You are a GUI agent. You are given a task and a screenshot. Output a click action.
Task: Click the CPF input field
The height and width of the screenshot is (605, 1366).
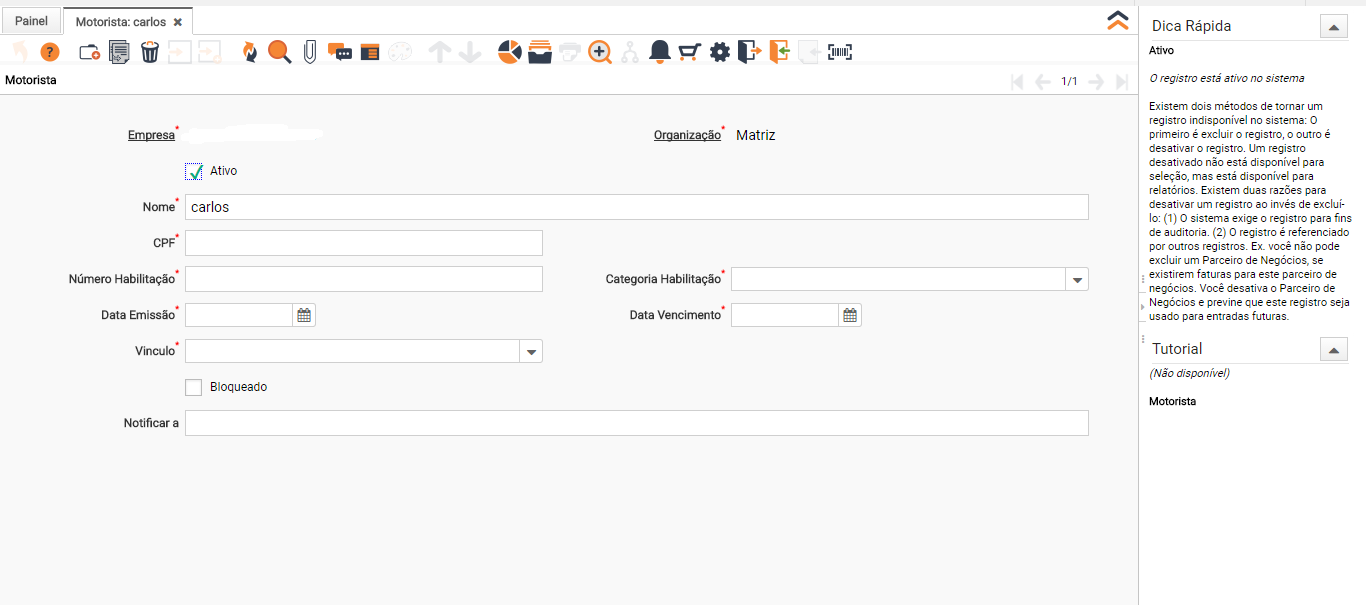click(x=364, y=243)
